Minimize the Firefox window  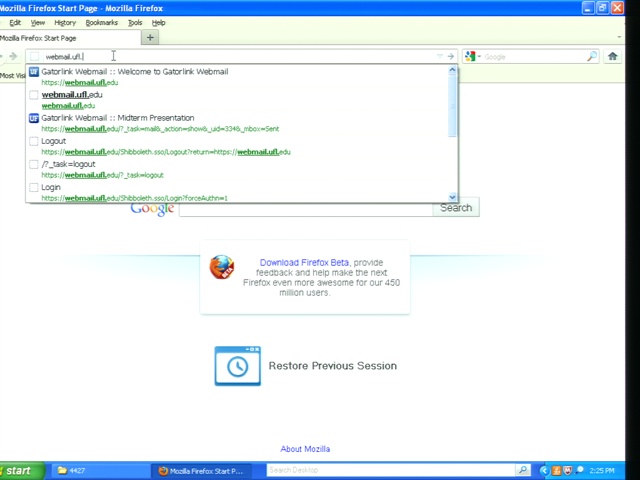[x=588, y=8]
